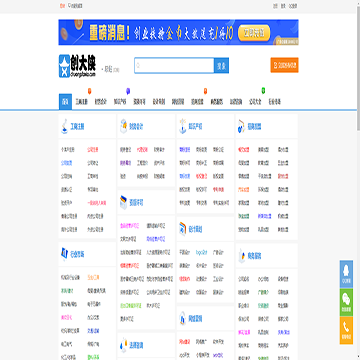
Task: Click the 网站建设 category card icon
Action: tap(182, 318)
